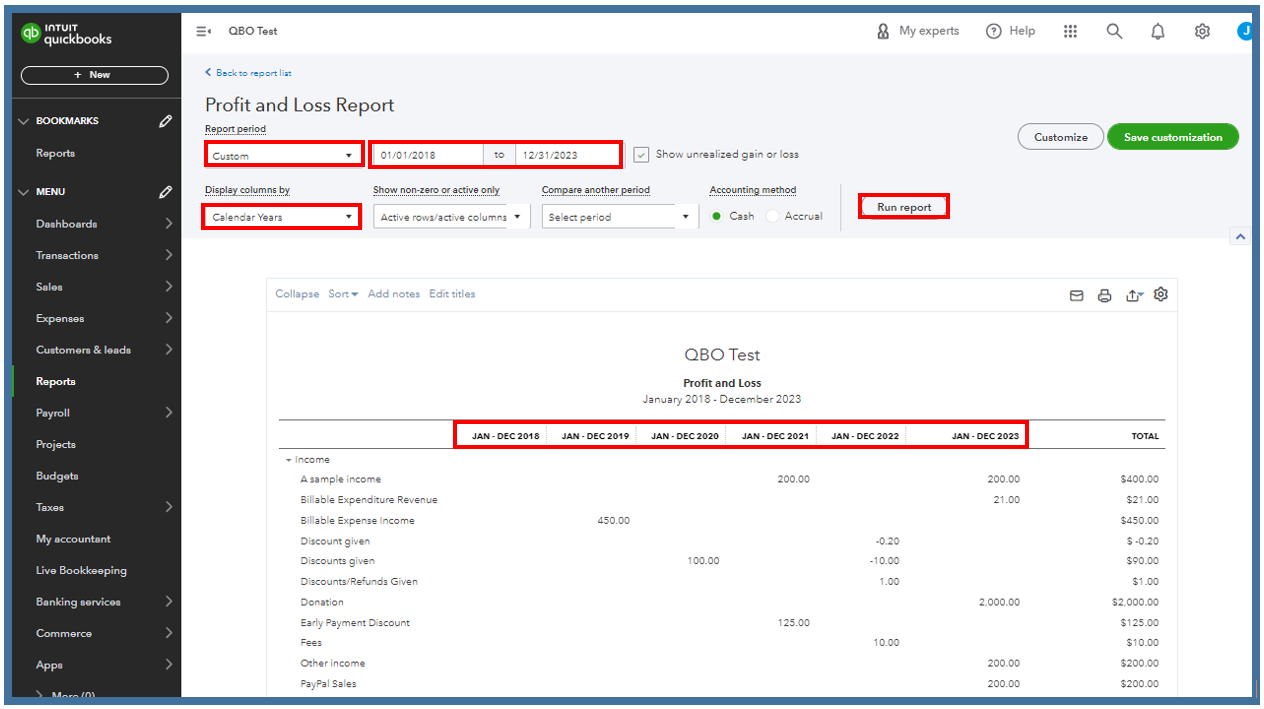The image size is (1264, 709).
Task: Open Banking services in sidebar
Action: tap(78, 602)
